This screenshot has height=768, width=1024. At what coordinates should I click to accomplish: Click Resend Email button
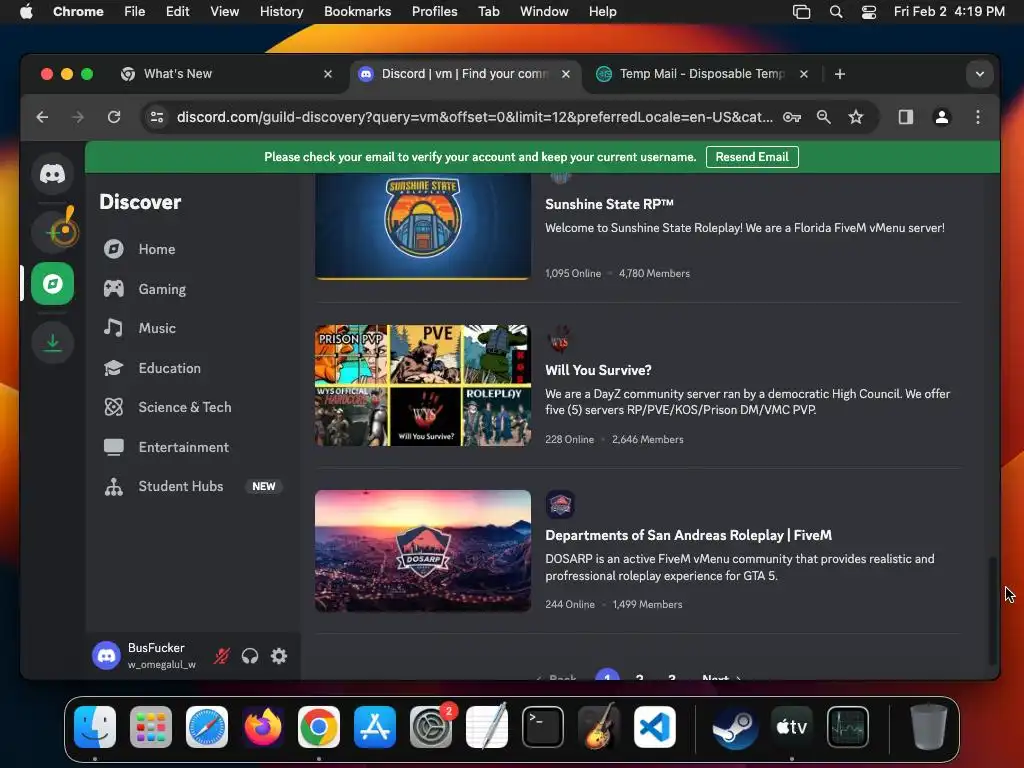click(x=752, y=157)
